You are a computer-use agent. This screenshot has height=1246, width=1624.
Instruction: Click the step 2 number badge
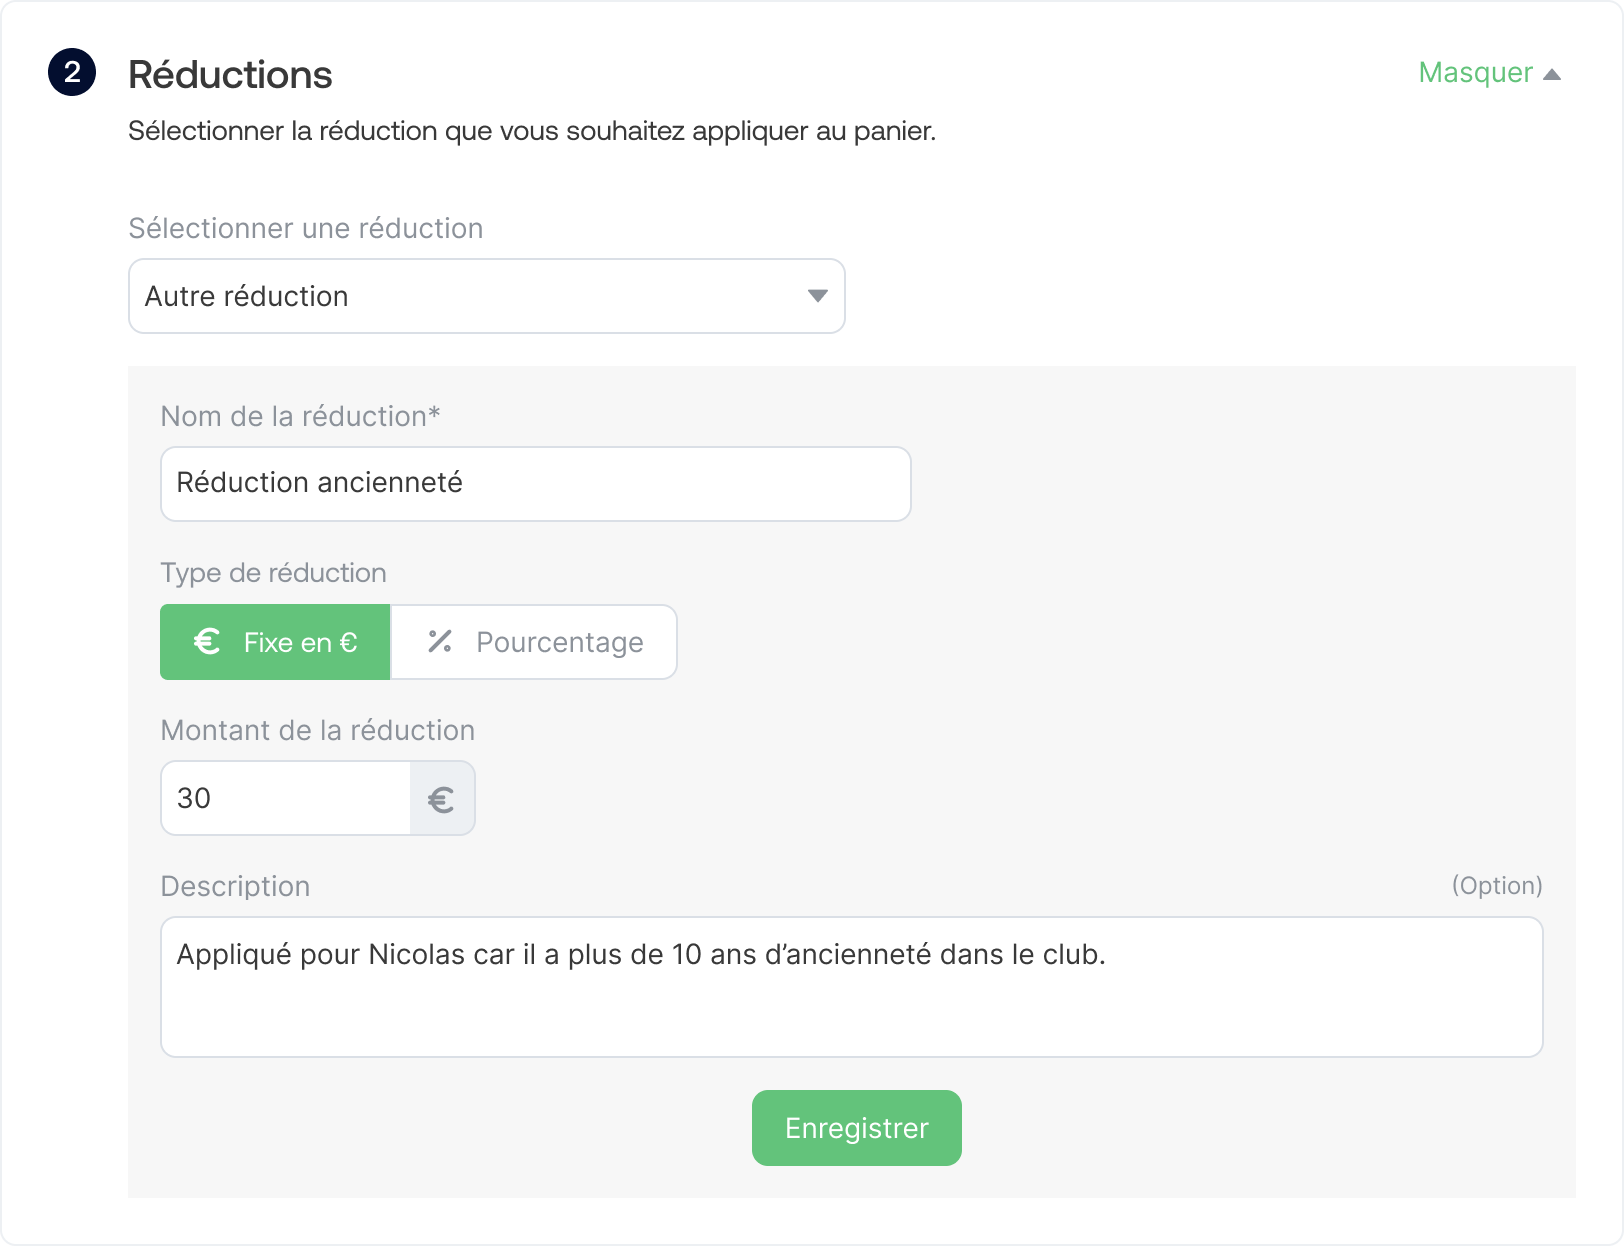pyautogui.click(x=72, y=73)
